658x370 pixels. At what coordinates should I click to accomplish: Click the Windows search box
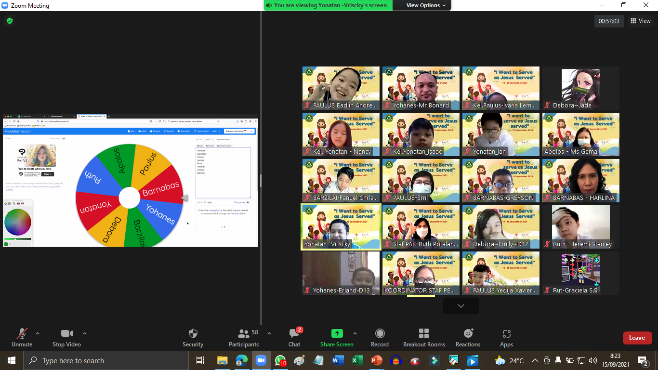pos(106,360)
